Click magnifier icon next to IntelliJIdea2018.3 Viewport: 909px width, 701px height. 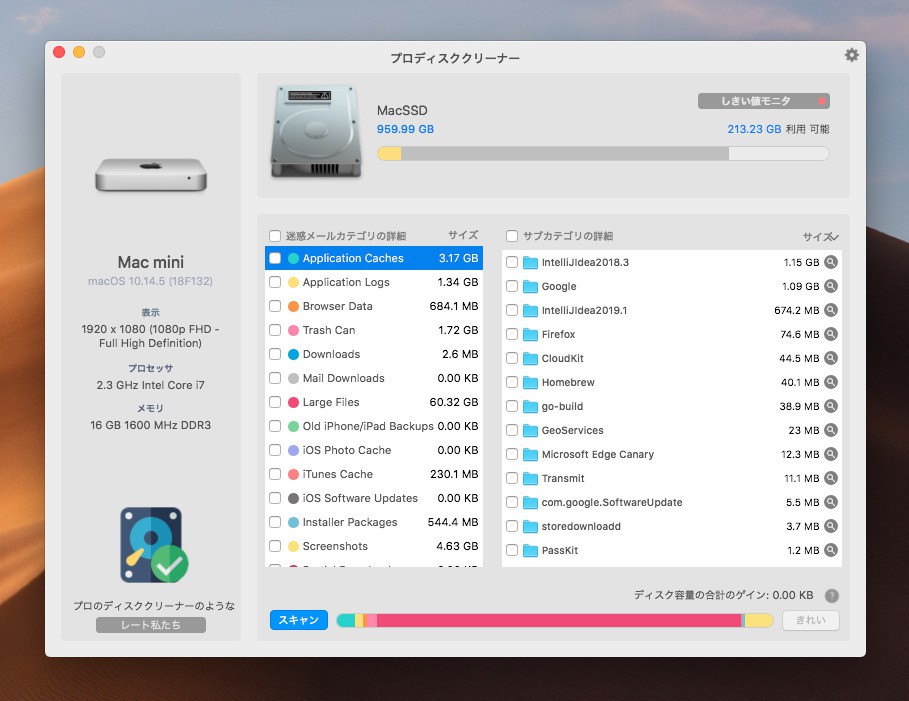pos(830,262)
